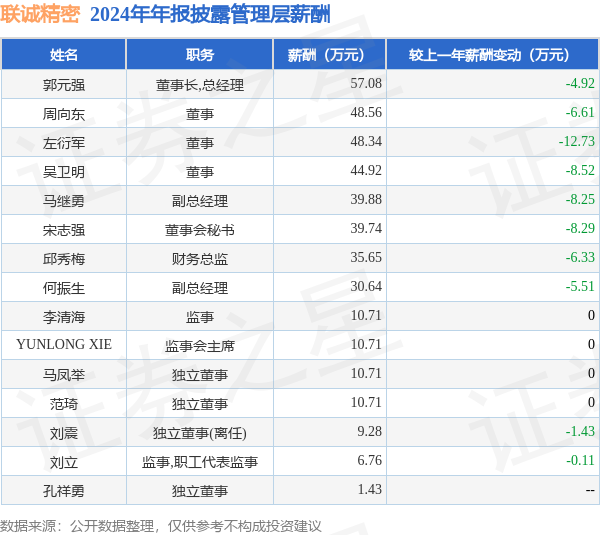This screenshot has width=600, height=535.
Task: Click the name cell 孔祥勇
Action: [x=64, y=491]
